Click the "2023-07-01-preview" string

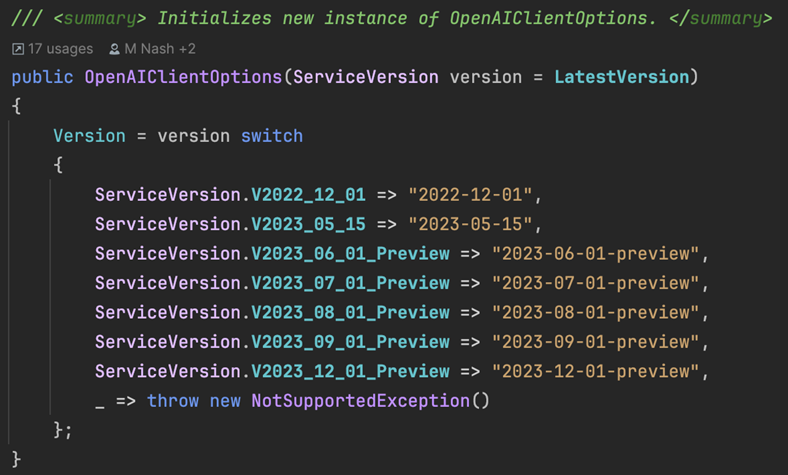click(x=595, y=283)
